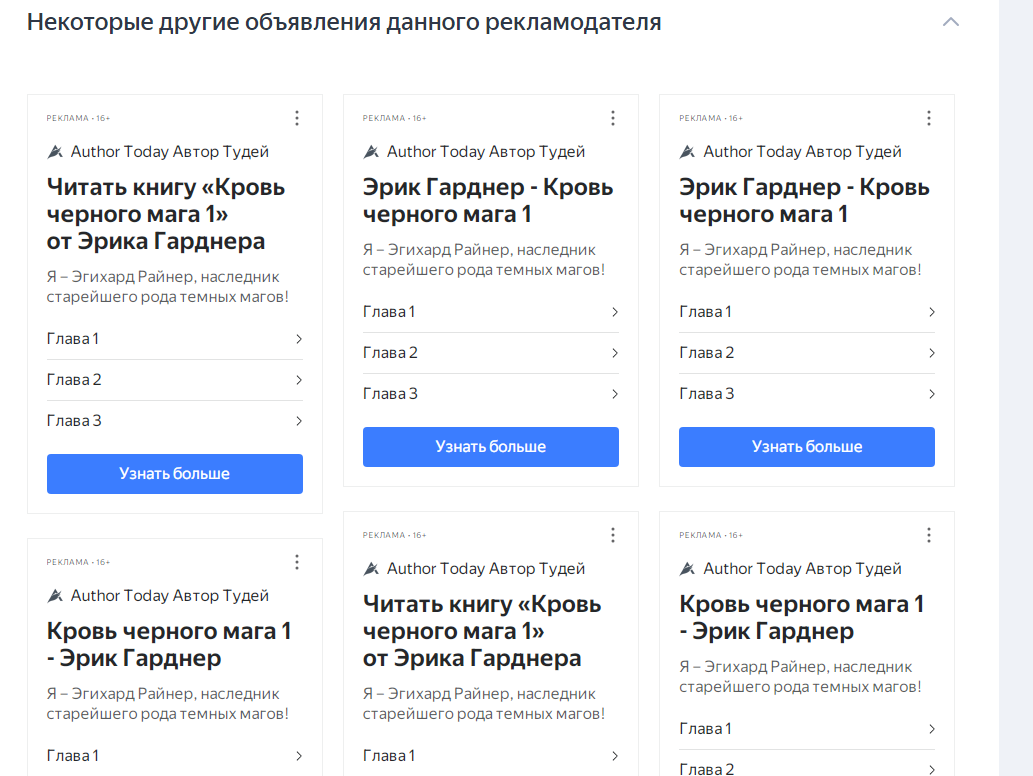
Task: Select Глава 3 row in top-left ad
Action: pyautogui.click(x=174, y=421)
